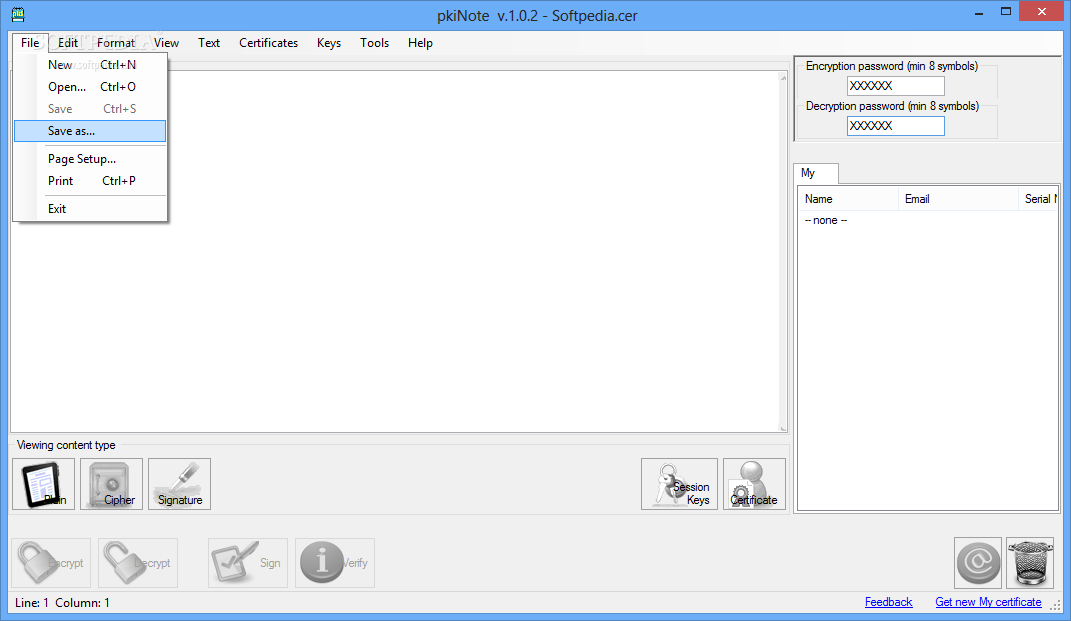The height and width of the screenshot is (621, 1071).
Task: Choose Print in the File menu
Action: point(90,180)
